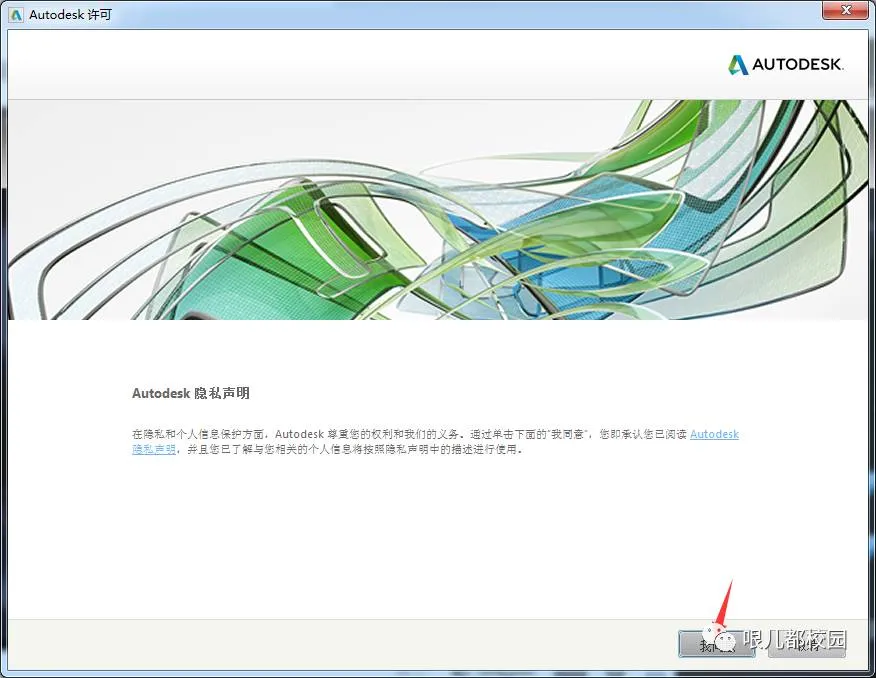Click the Autodesk 隐私声明 heading text
Viewport: 876px width, 678px height.
(191, 393)
